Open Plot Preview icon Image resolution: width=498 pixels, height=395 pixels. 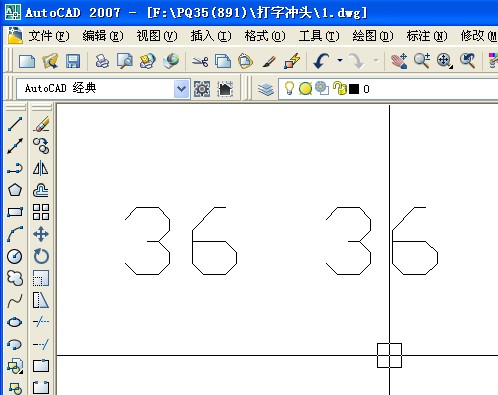coord(125,61)
